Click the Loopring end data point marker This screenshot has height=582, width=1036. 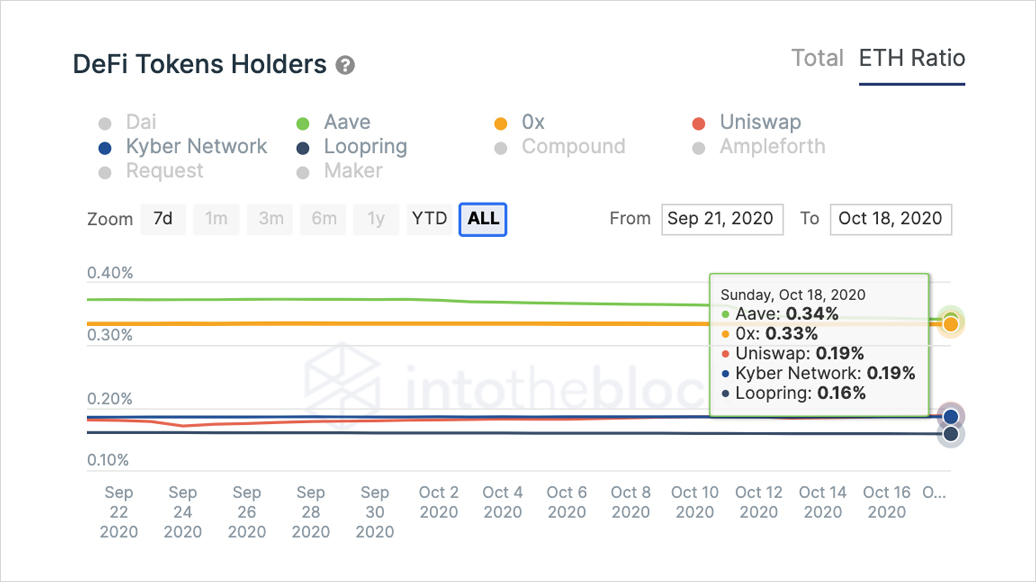[x=951, y=434]
